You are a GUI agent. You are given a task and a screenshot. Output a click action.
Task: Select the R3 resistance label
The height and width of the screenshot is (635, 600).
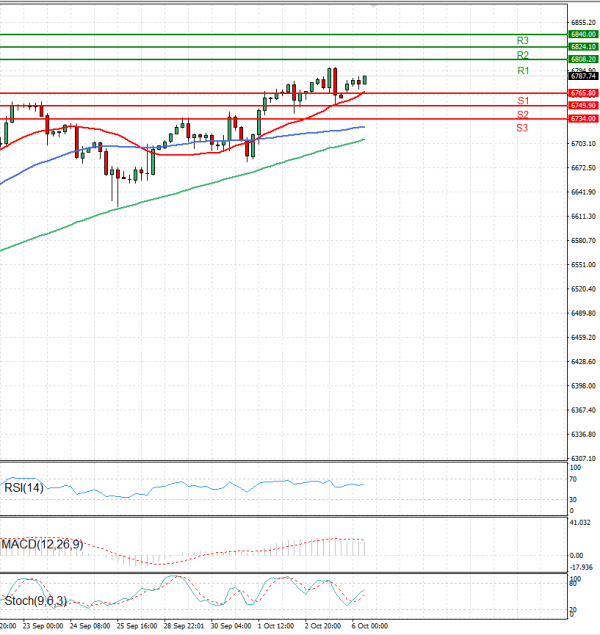[522, 41]
